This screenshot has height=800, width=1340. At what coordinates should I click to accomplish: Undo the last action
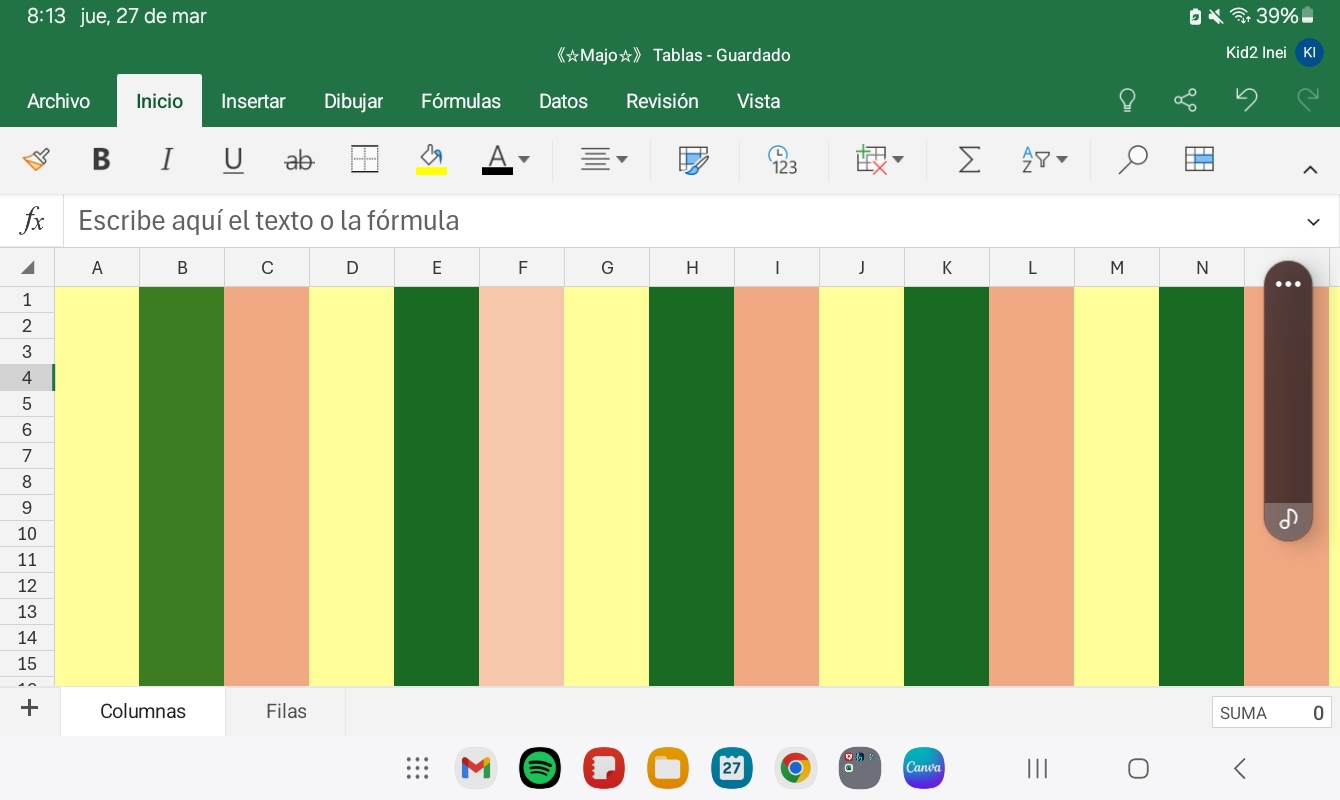[x=1246, y=100]
